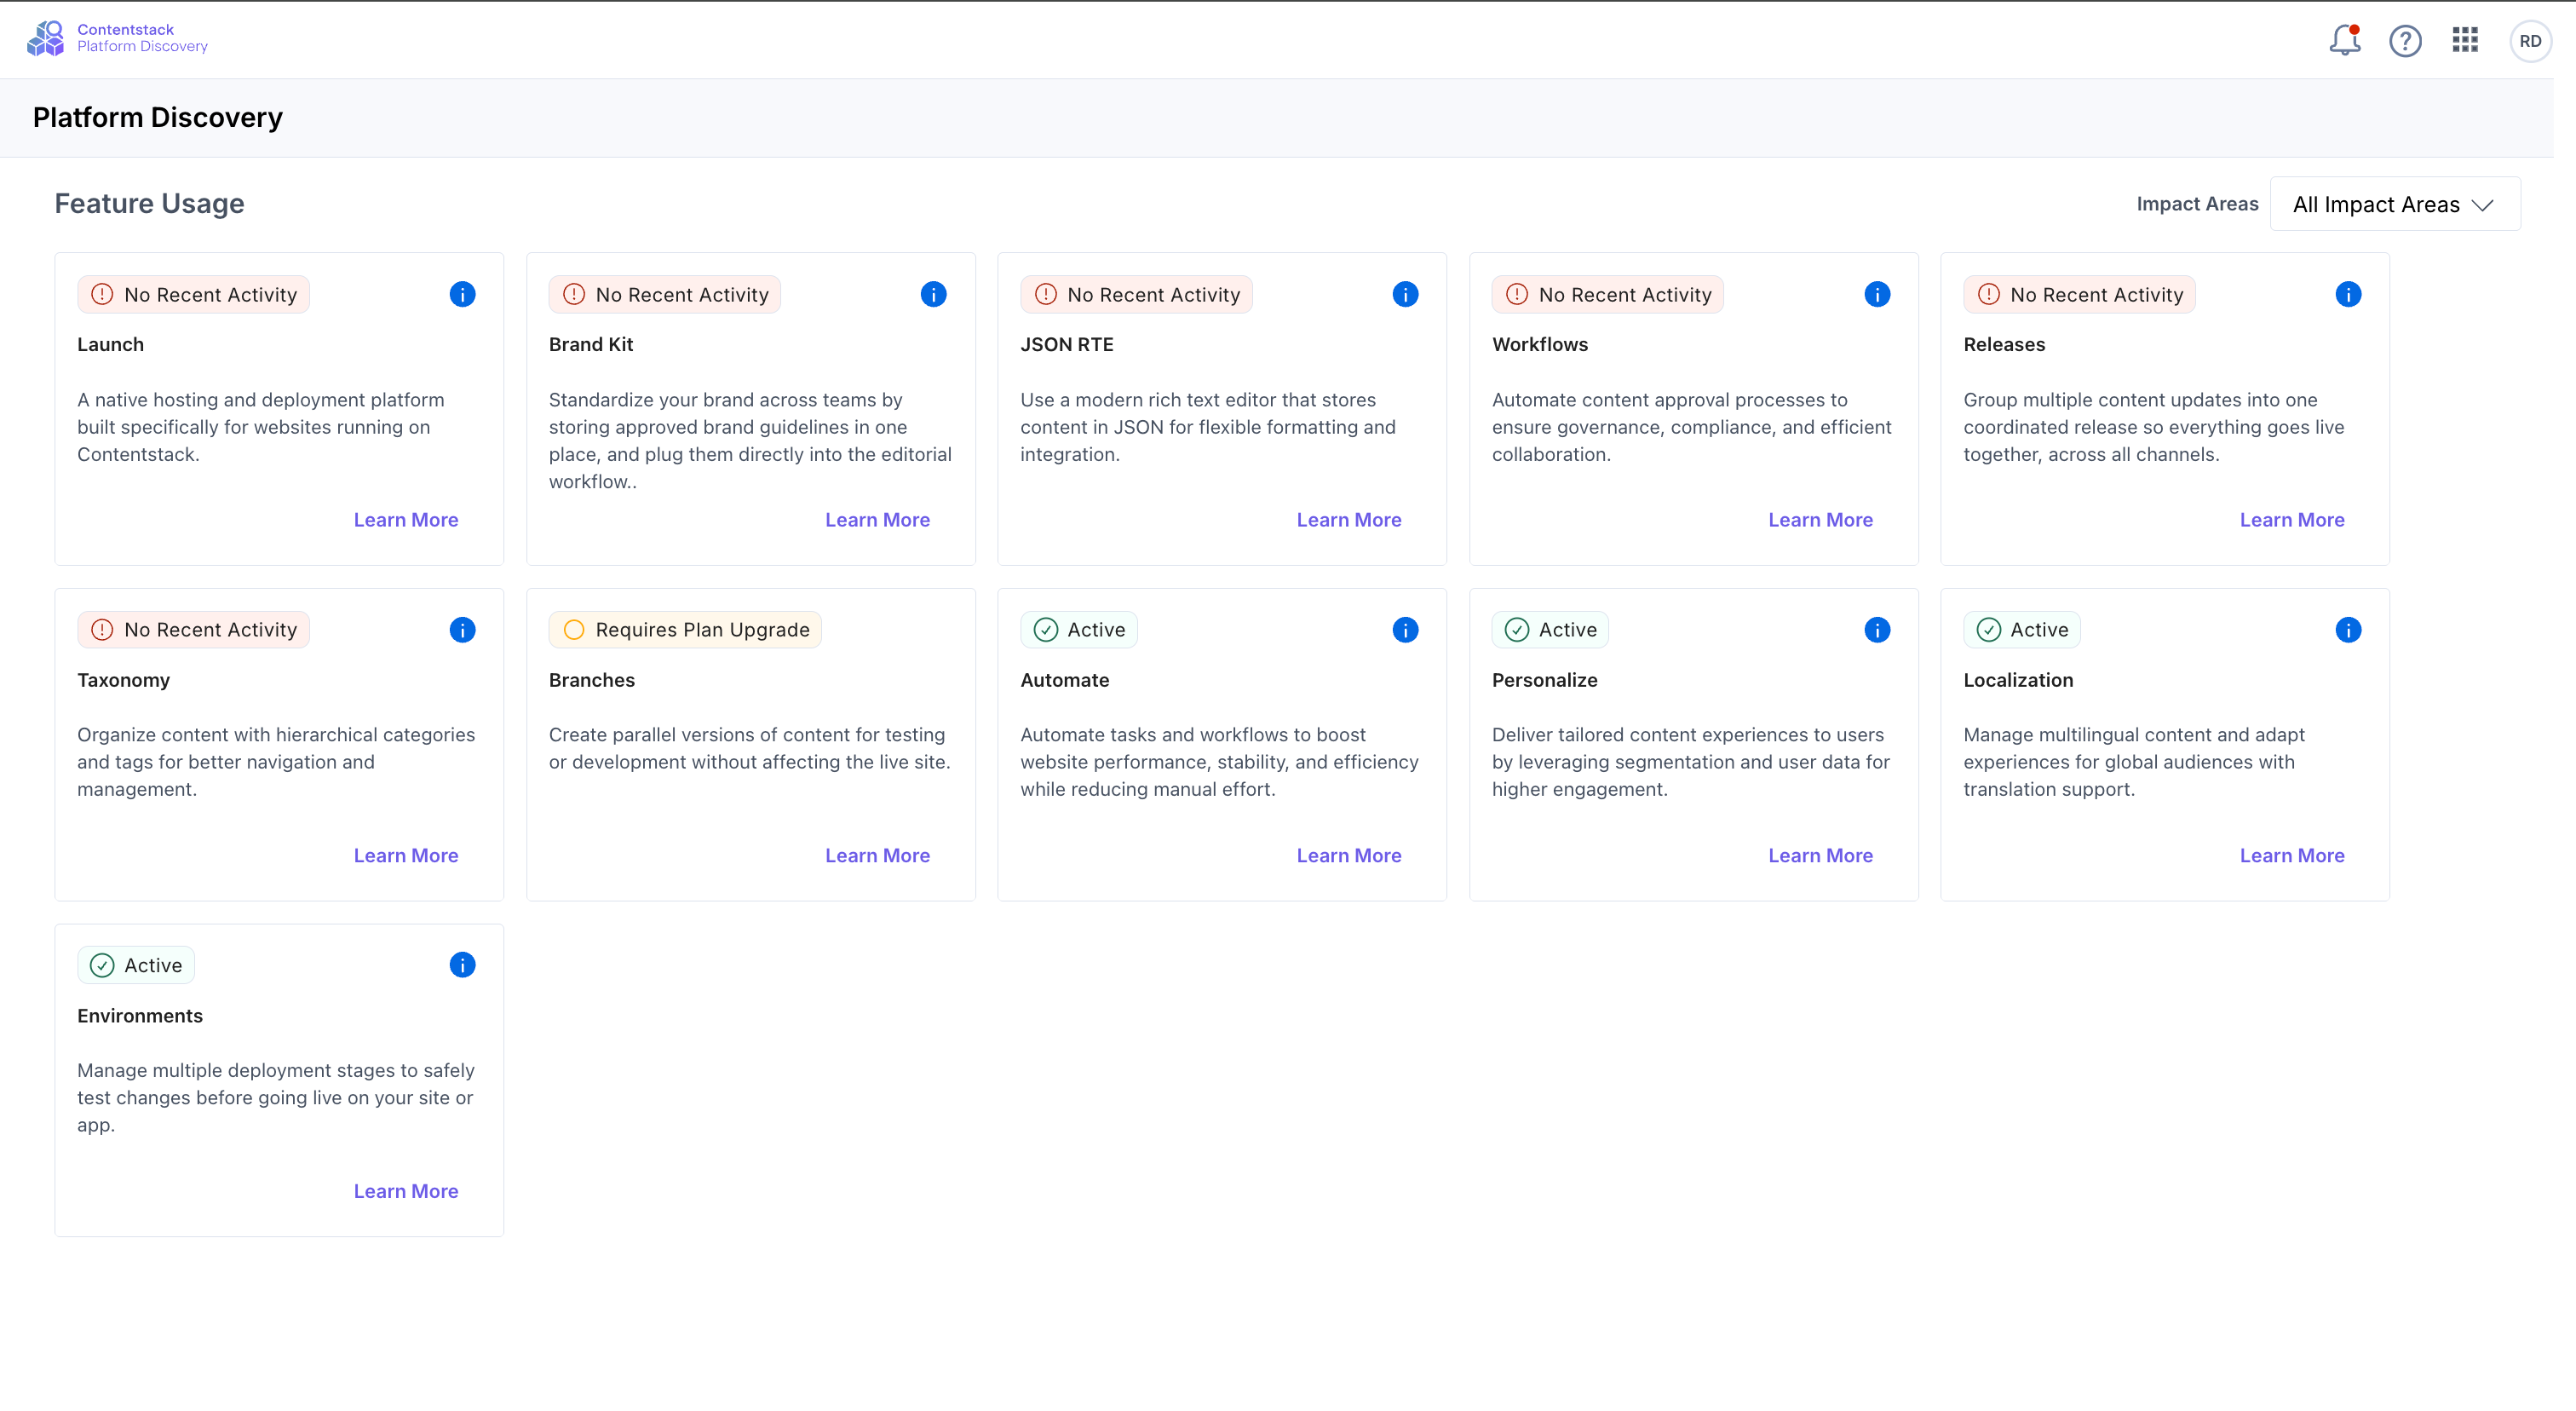Show info for the Releases card
The height and width of the screenshot is (1411, 2576).
pyautogui.click(x=2348, y=294)
